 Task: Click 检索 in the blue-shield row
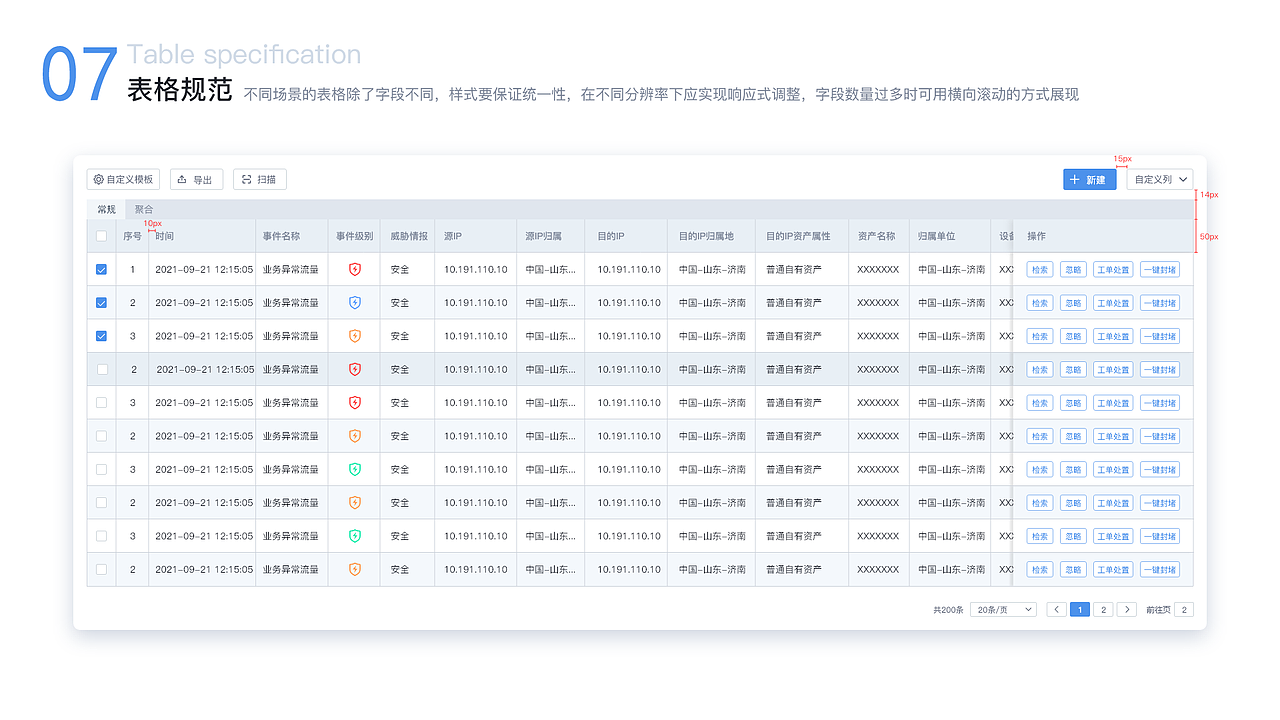1040,303
